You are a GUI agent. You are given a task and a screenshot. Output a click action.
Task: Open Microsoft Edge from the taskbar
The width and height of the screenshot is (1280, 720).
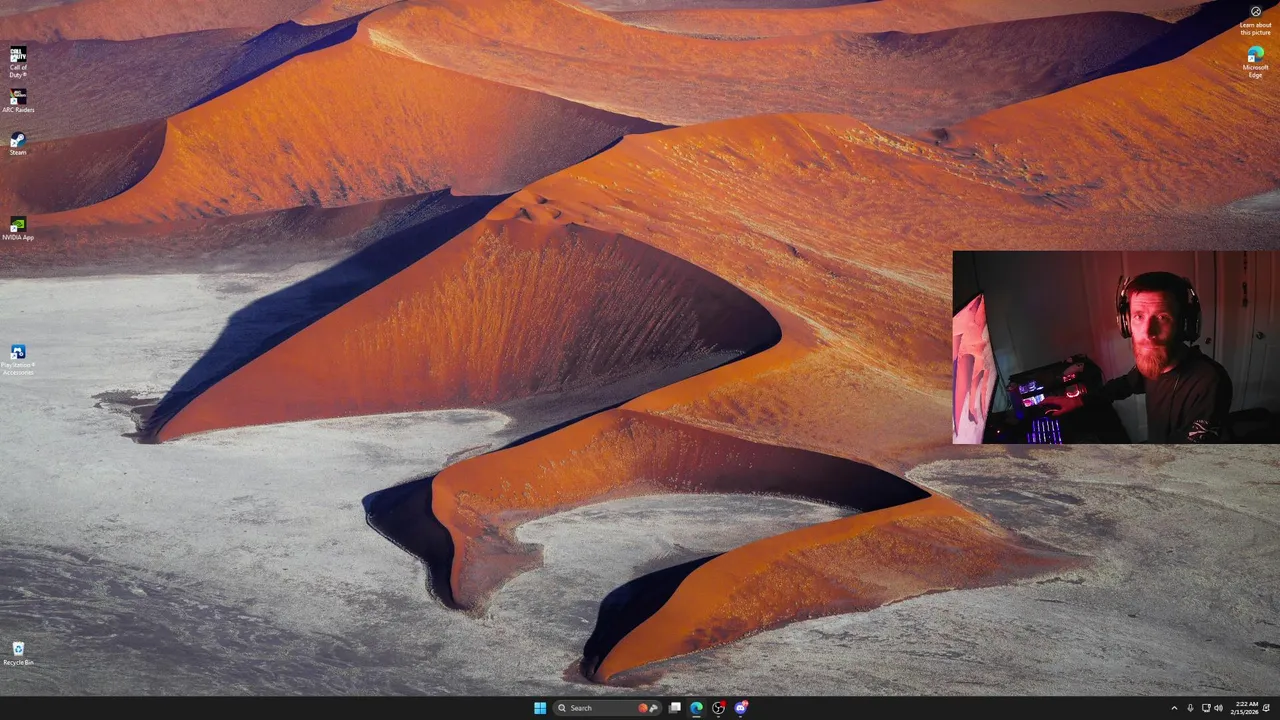point(696,708)
